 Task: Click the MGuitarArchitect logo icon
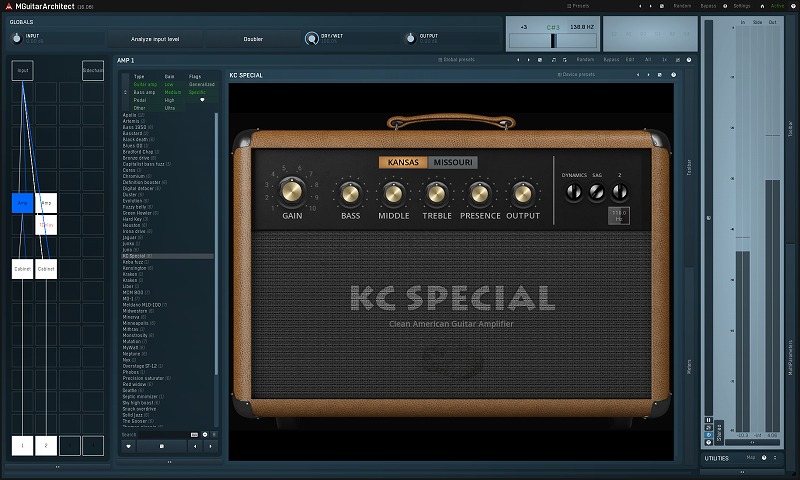8,5
